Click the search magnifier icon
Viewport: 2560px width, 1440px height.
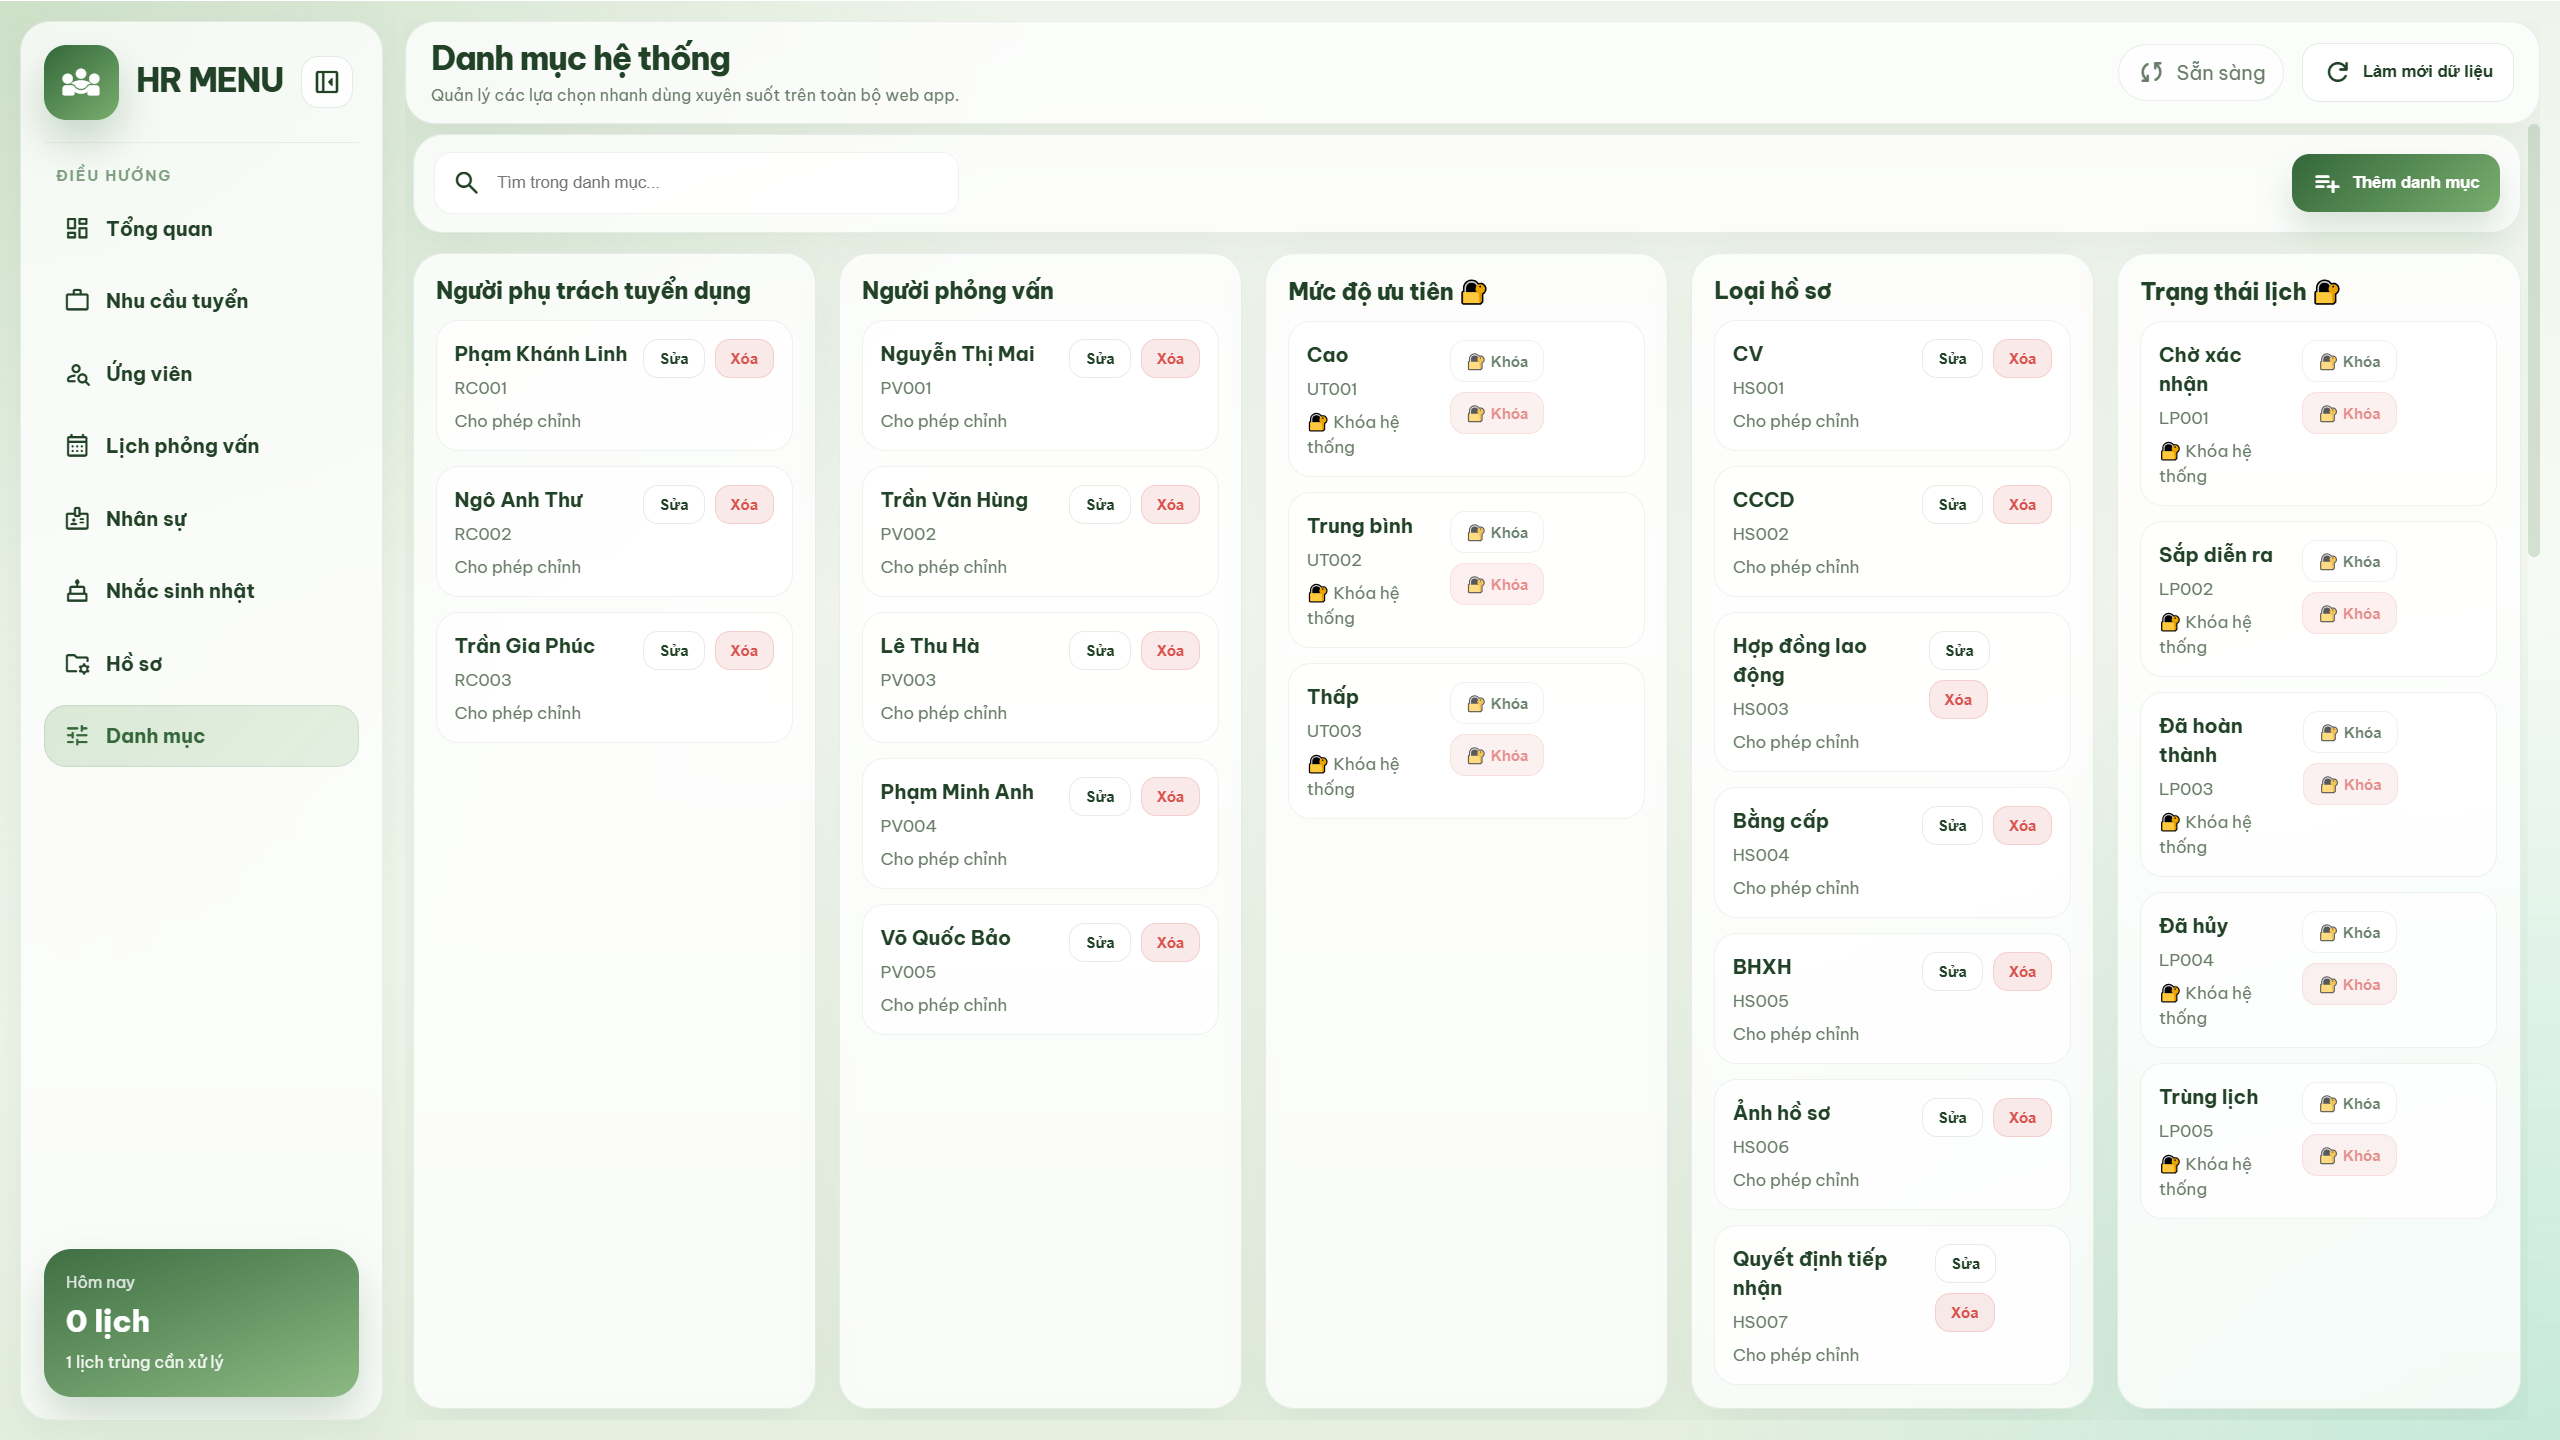tap(466, 182)
